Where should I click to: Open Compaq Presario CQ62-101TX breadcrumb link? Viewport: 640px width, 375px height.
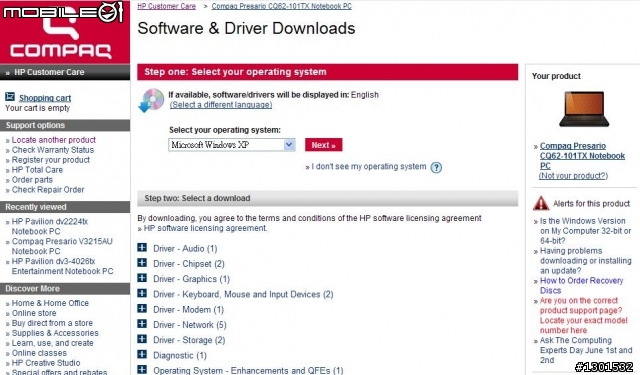[282, 6]
